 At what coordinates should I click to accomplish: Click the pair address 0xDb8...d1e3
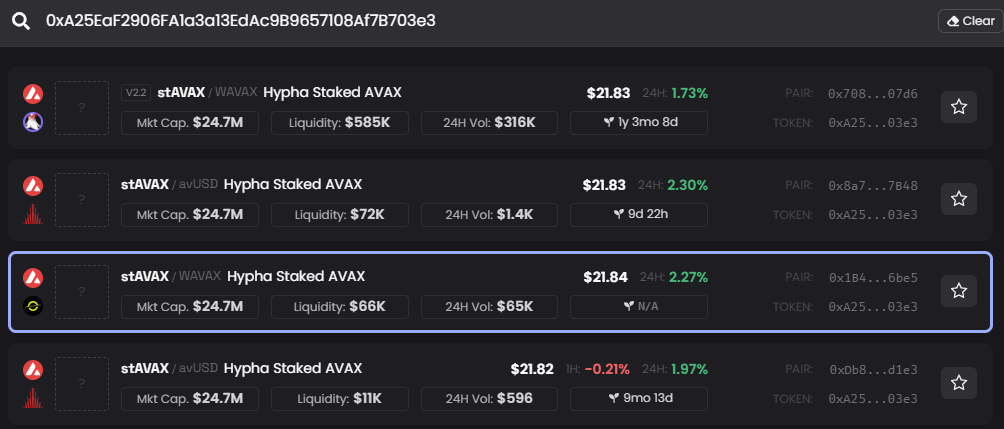pyautogui.click(x=872, y=370)
